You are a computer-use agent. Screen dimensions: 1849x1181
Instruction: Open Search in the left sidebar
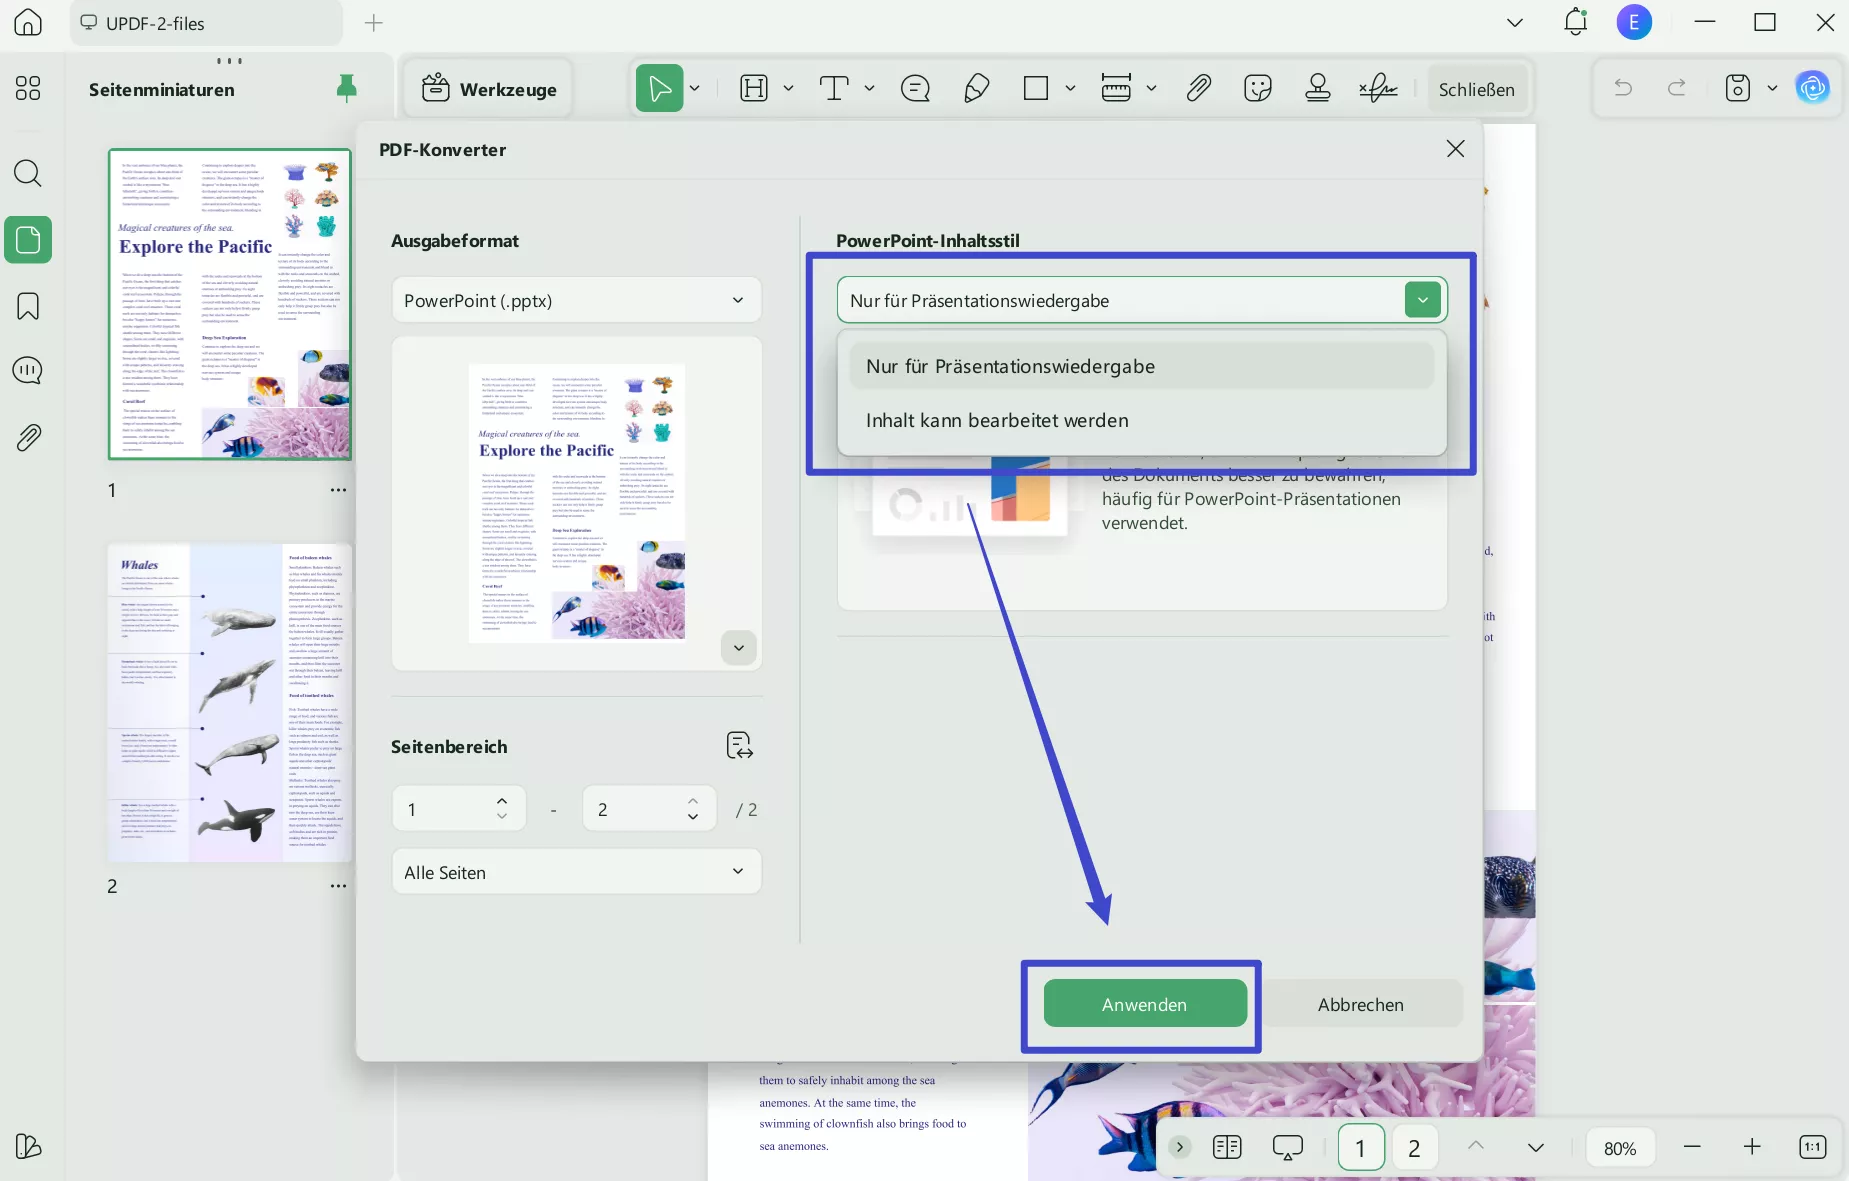[27, 174]
